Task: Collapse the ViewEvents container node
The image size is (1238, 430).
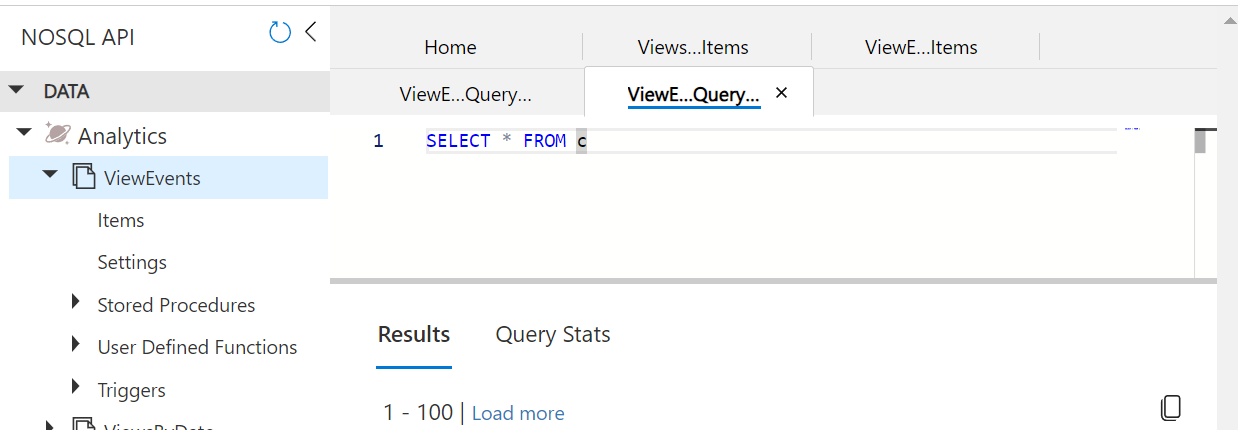Action: (50, 175)
